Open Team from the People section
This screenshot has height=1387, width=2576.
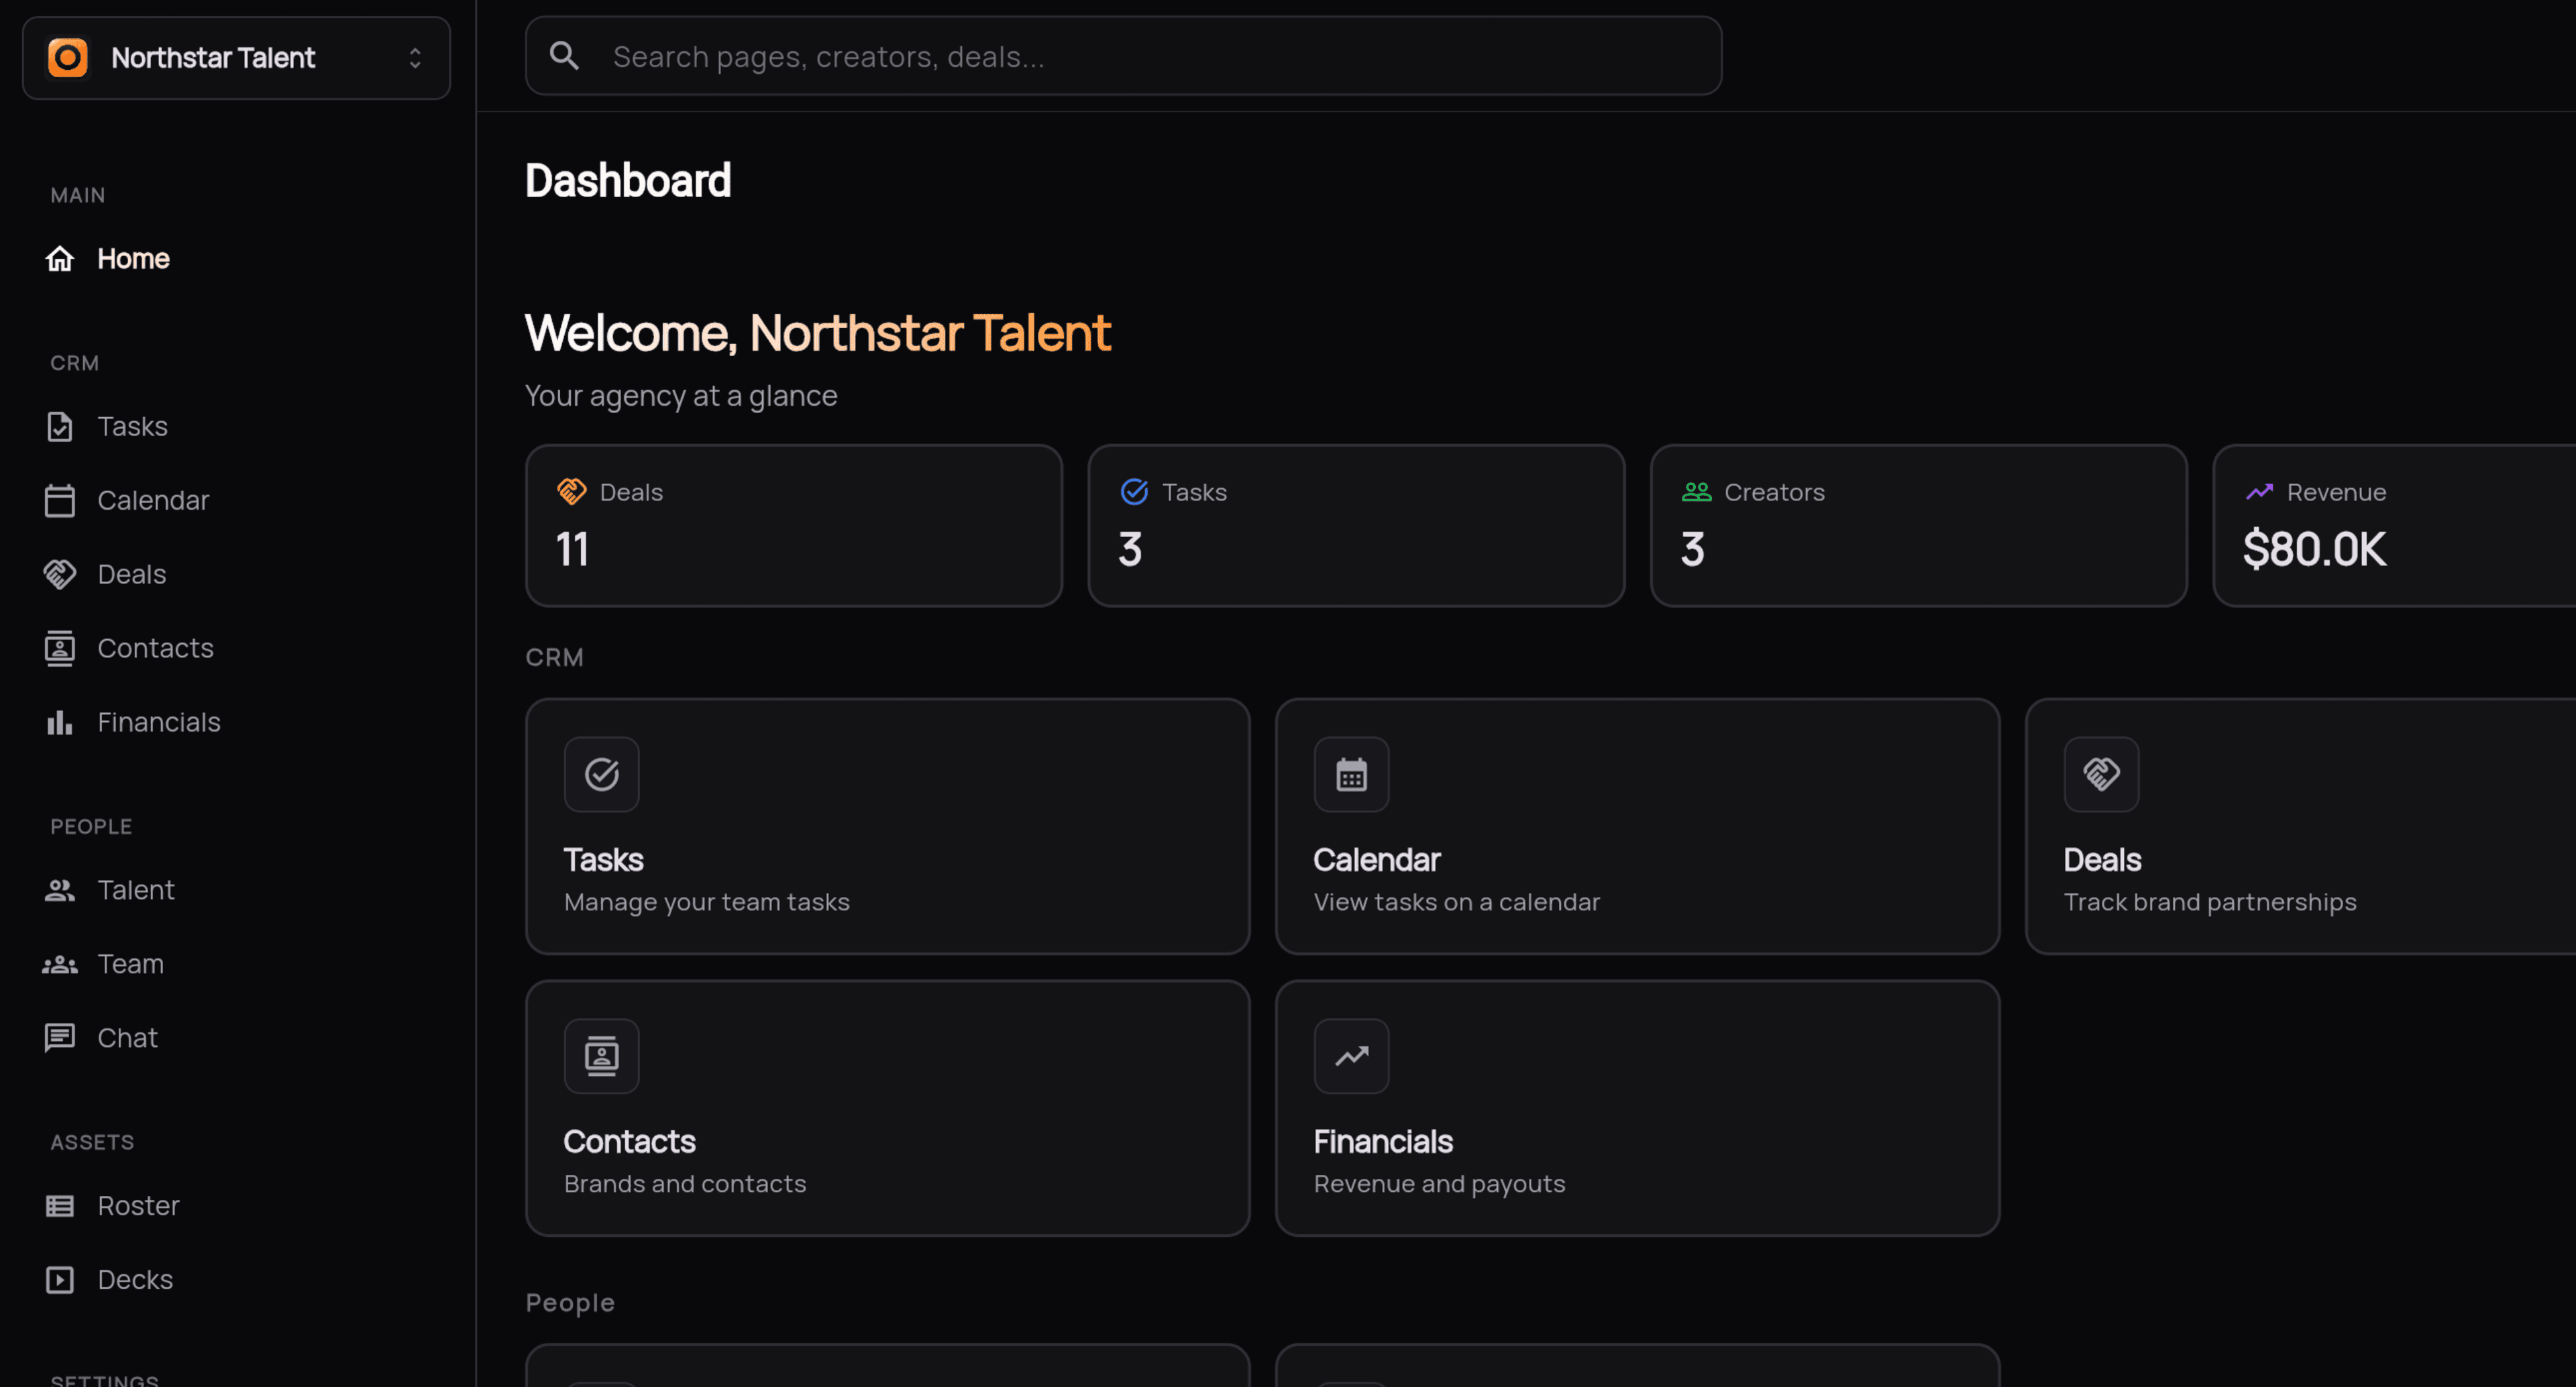point(130,963)
